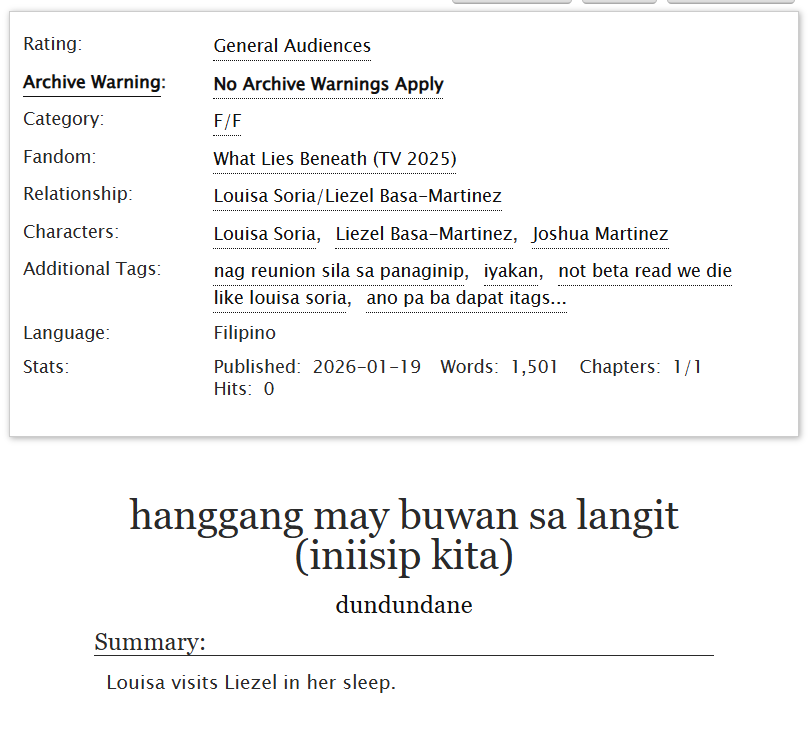Image resolution: width=810 pixels, height=730 pixels.
Task: Click the Hits value 0
Action: (x=269, y=389)
